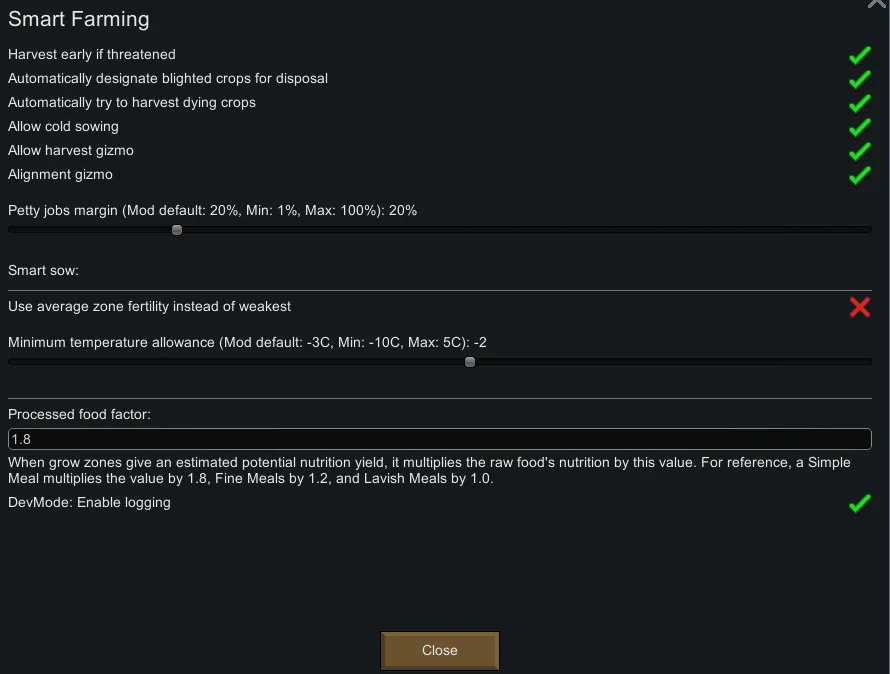Click the Smart Farming title heading
This screenshot has height=674, width=890.
coord(78,19)
